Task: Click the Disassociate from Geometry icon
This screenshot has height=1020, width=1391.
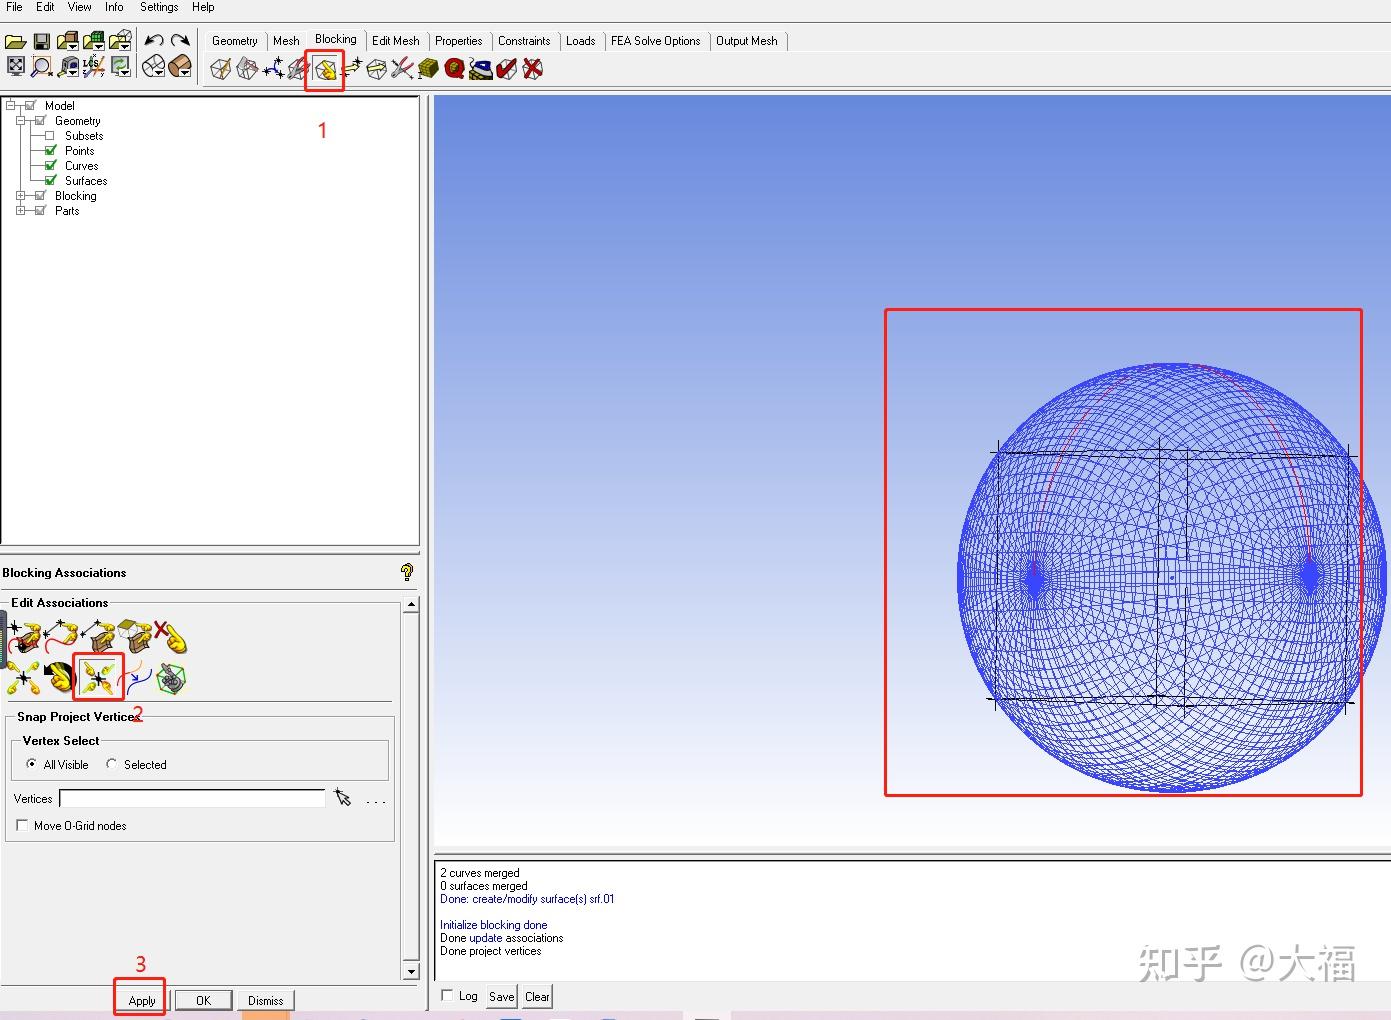Action: coord(170,635)
